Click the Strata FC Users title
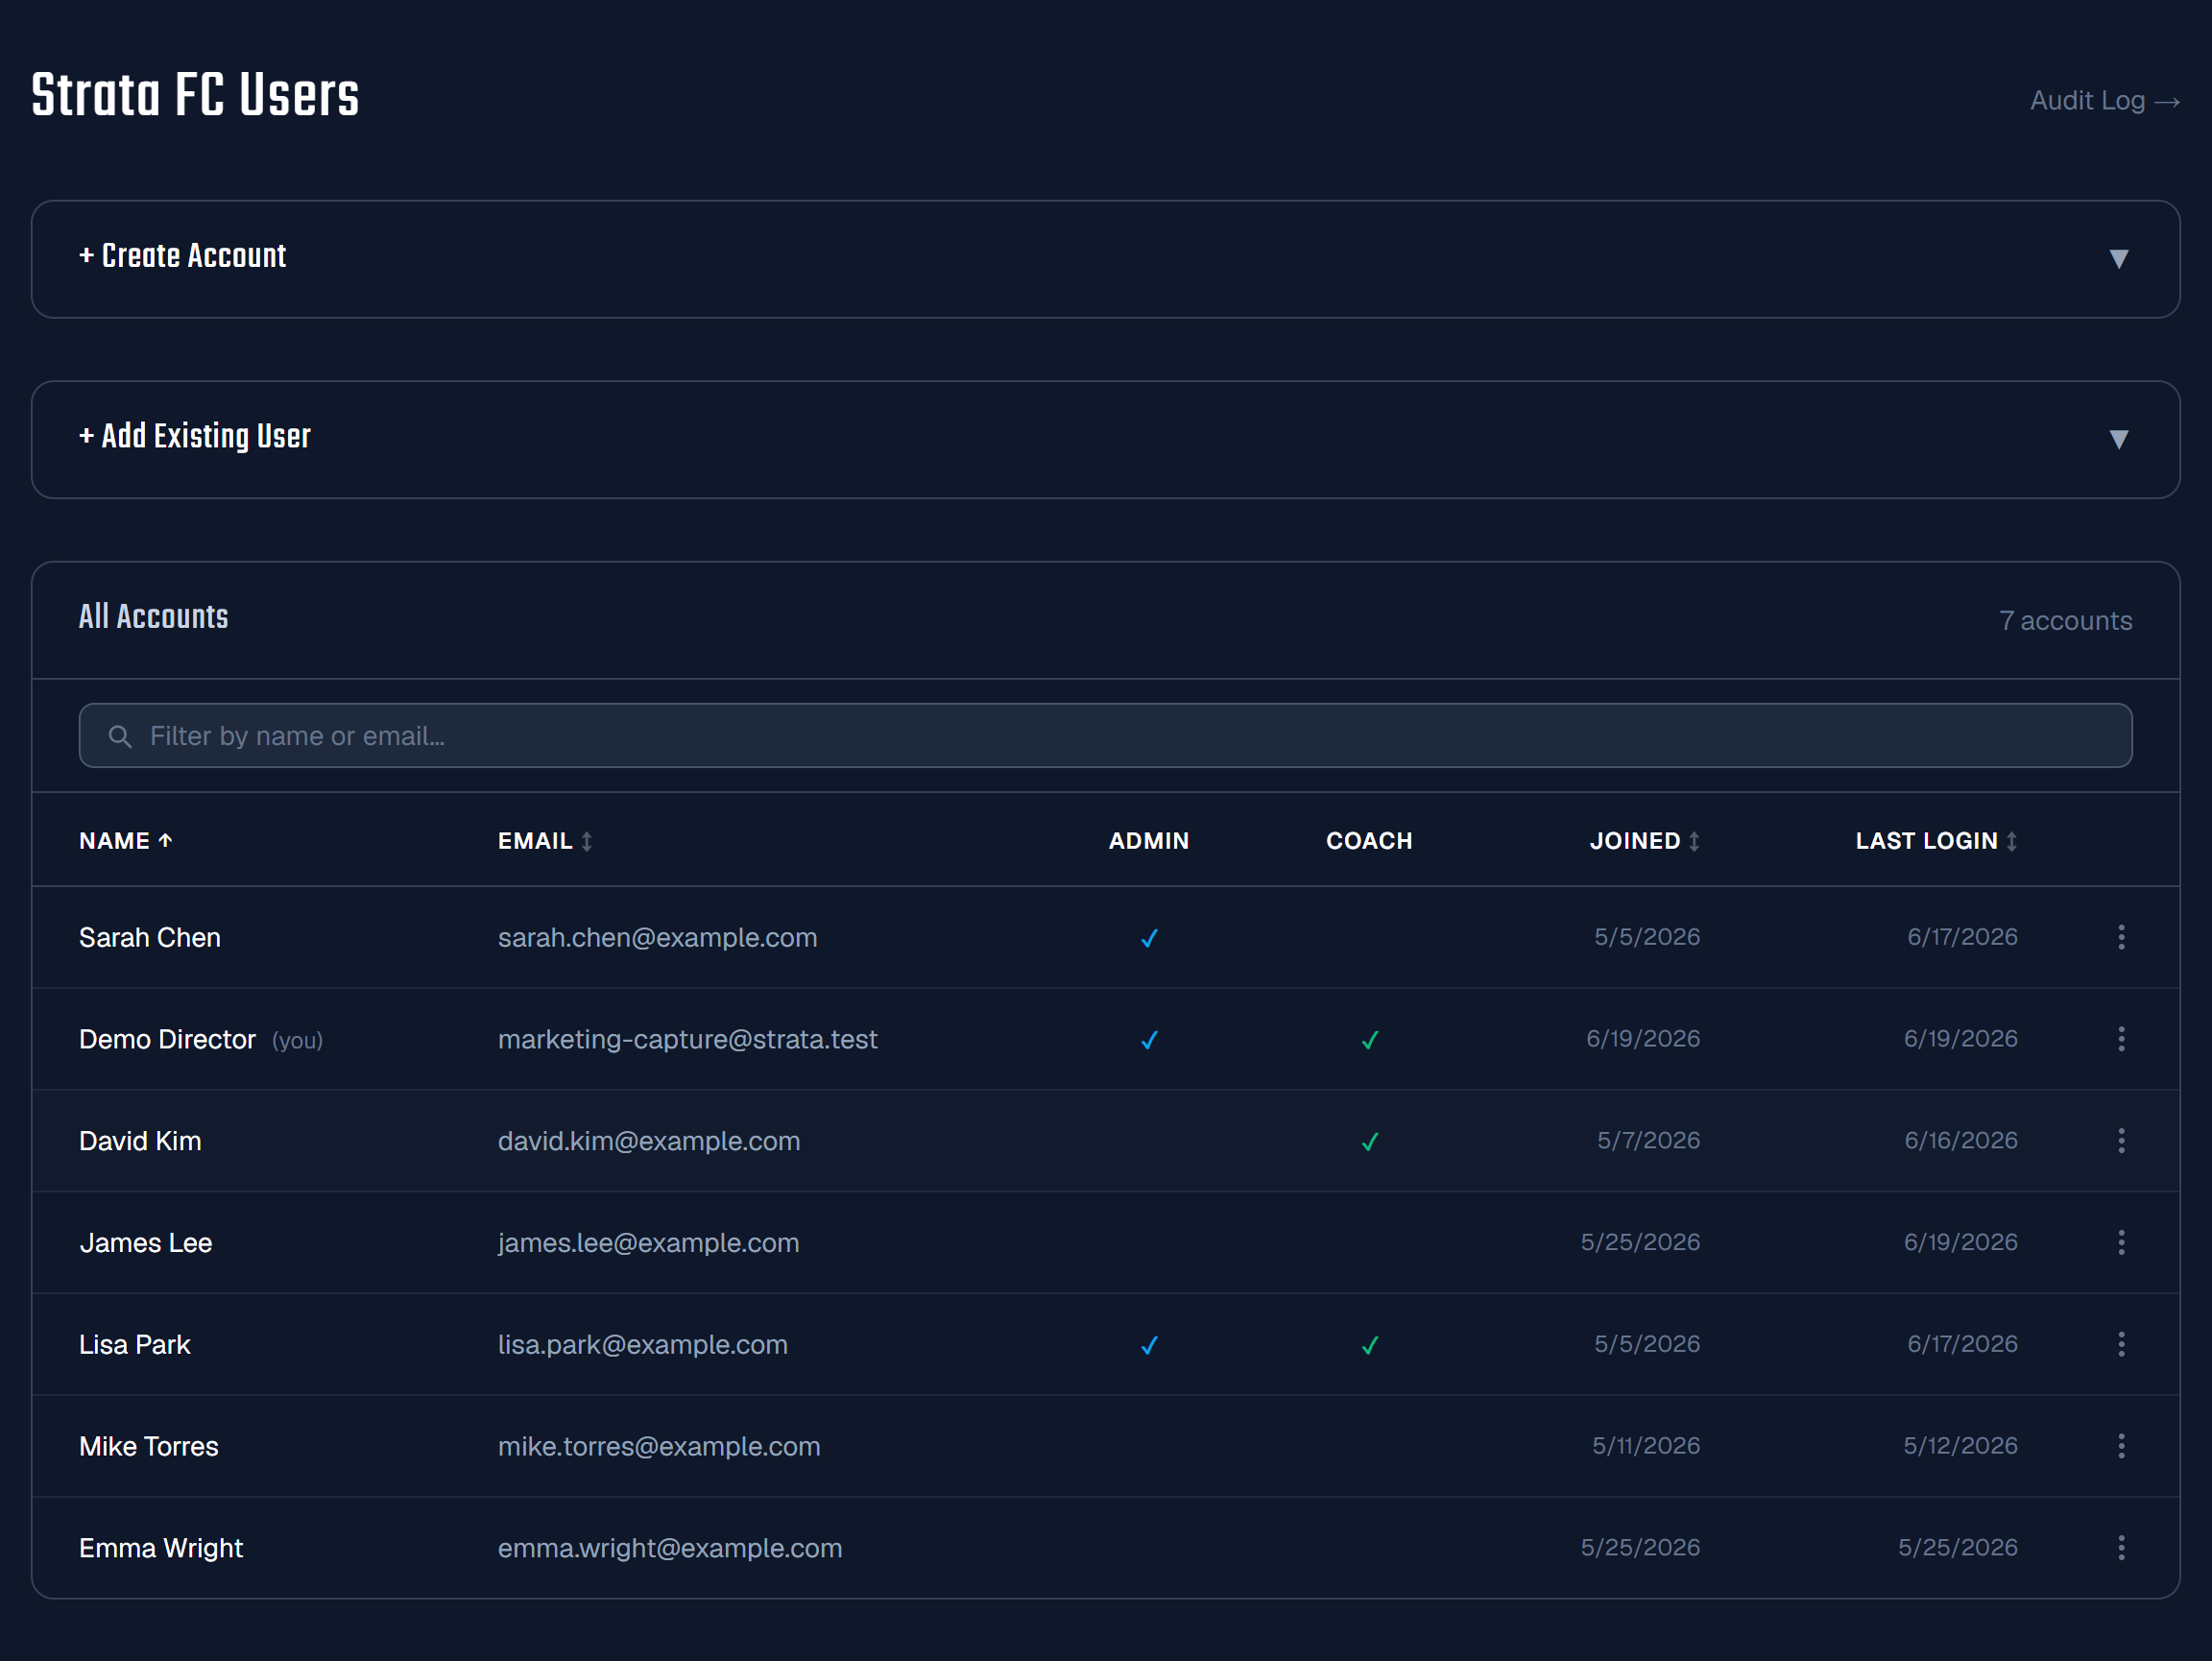2212x1661 pixels. 195,96
